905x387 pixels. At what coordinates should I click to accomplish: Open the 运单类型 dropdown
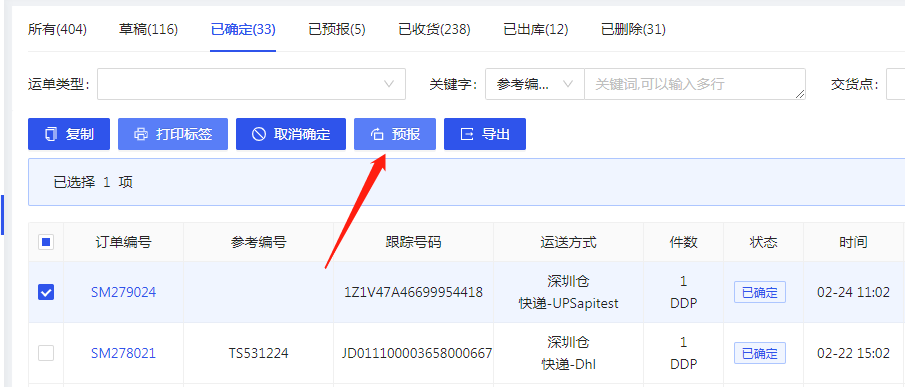click(251, 84)
